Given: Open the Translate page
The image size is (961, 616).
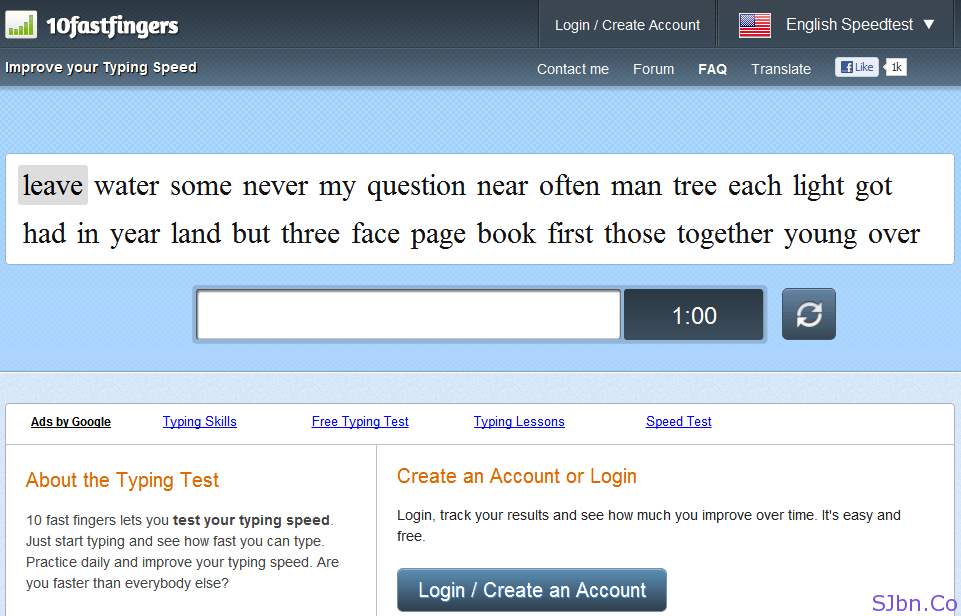Looking at the screenshot, I should (781, 69).
